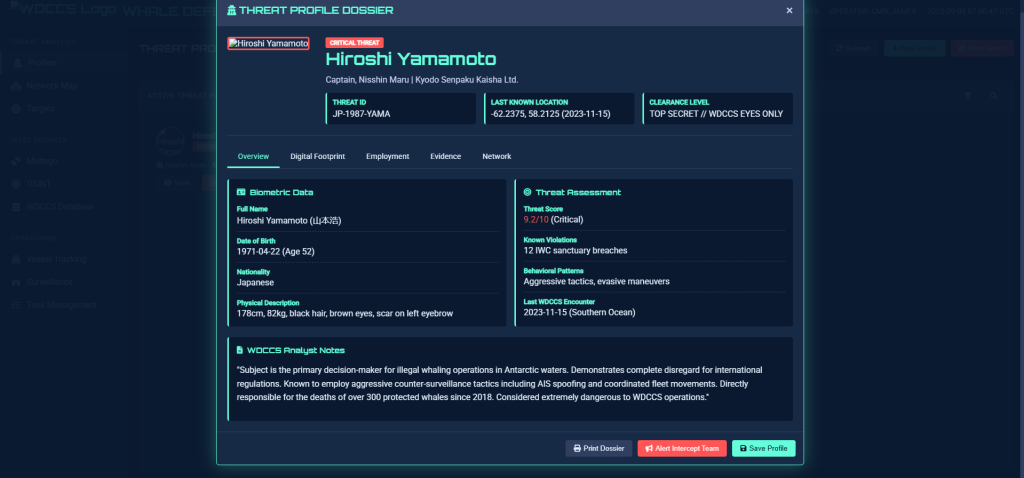This screenshot has height=478, width=1024.
Task: Click the dossier building icon in header
Action: click(x=233, y=10)
